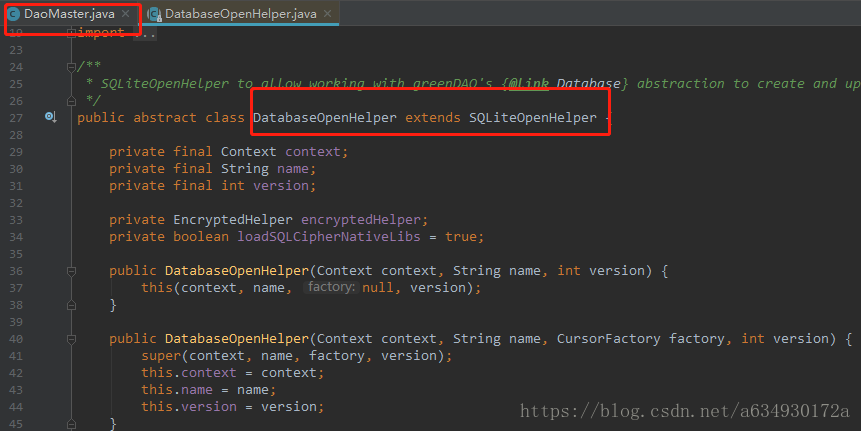Click the 'Context' type on line 29
861x431 pixels.
(249, 152)
